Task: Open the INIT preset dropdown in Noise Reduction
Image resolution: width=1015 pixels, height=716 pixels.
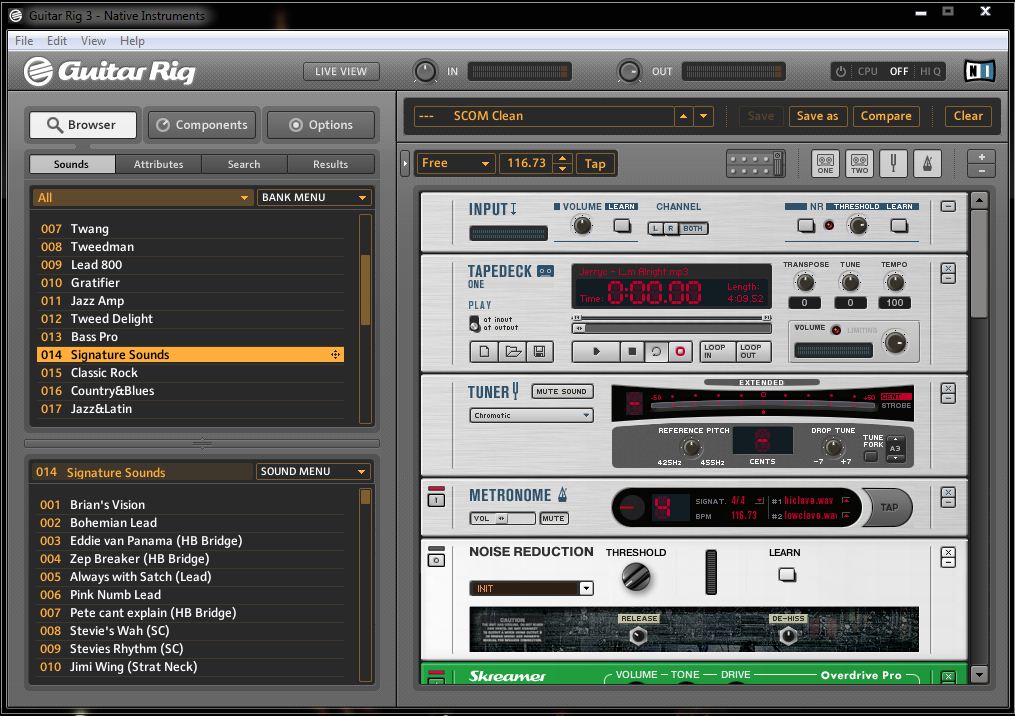Action: point(531,588)
